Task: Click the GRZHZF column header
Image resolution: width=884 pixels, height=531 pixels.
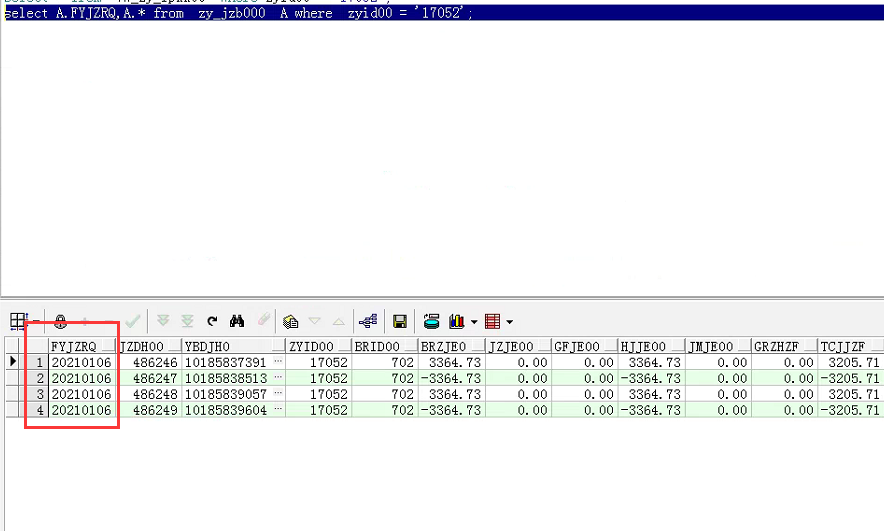Action: point(784,346)
